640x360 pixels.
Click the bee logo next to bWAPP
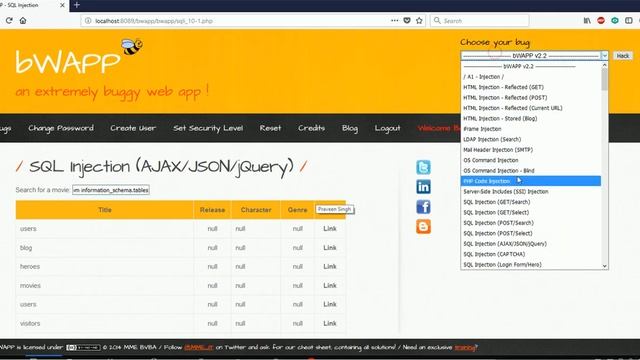point(131,47)
